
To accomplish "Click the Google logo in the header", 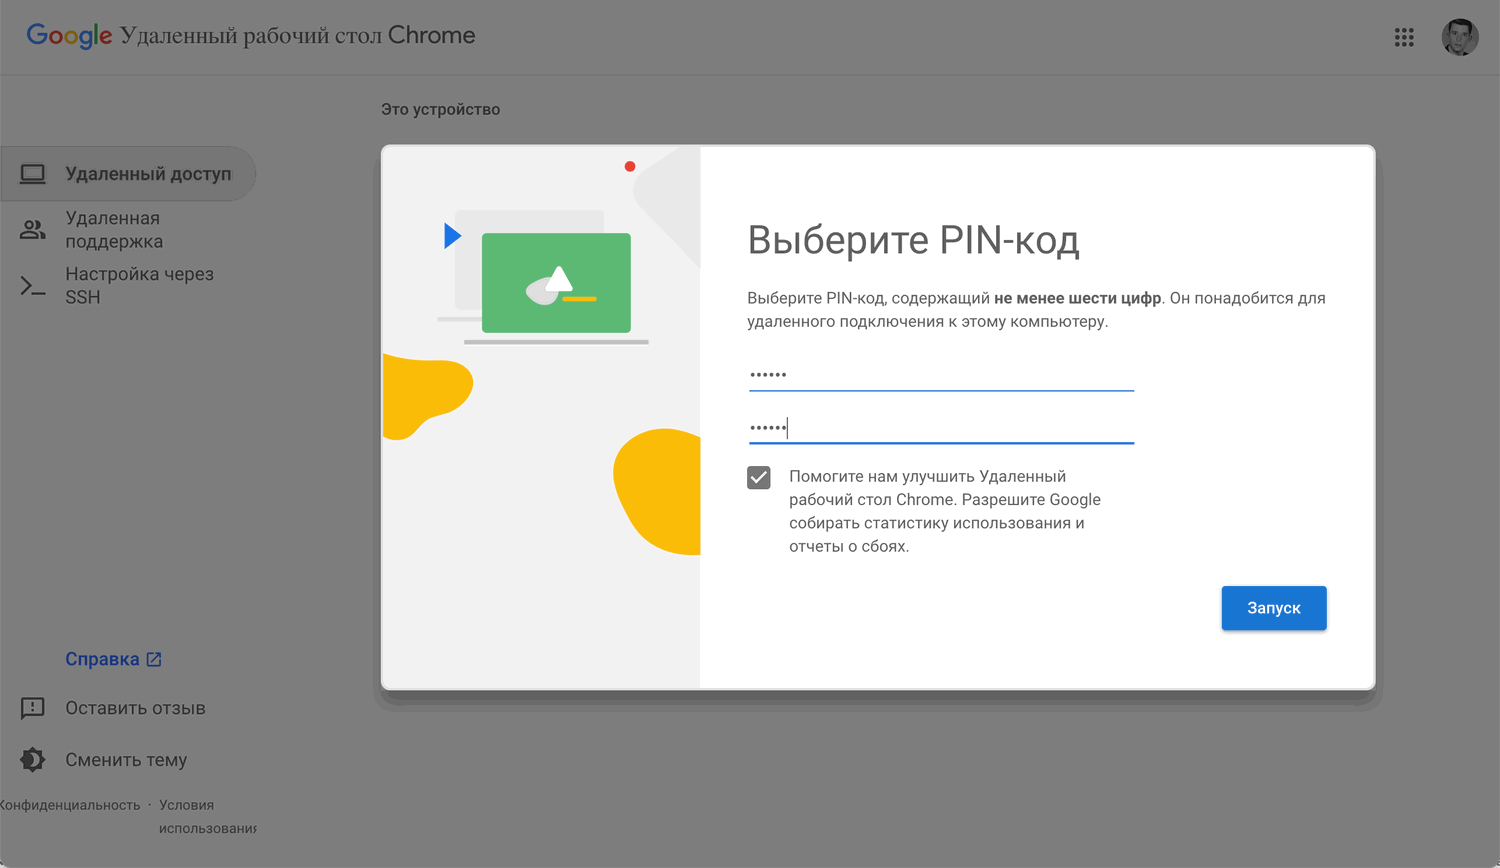I will pos(69,35).
